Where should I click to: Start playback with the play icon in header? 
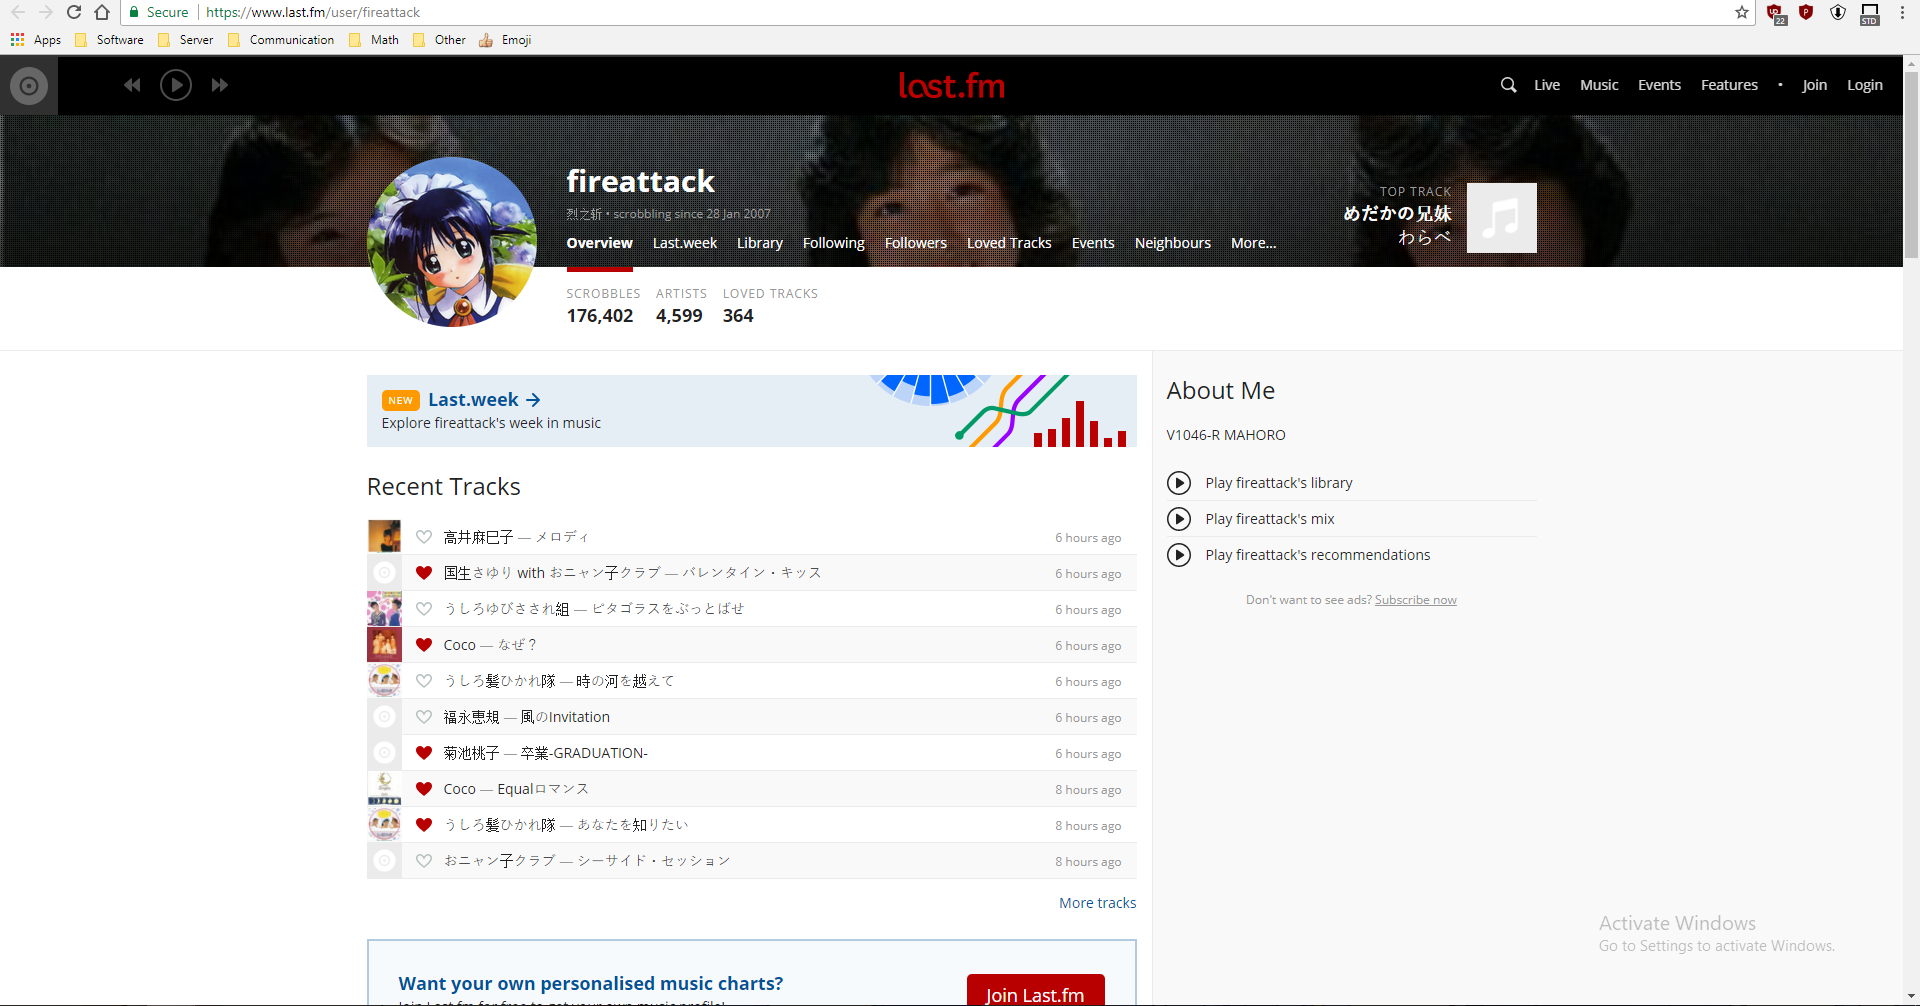point(176,85)
